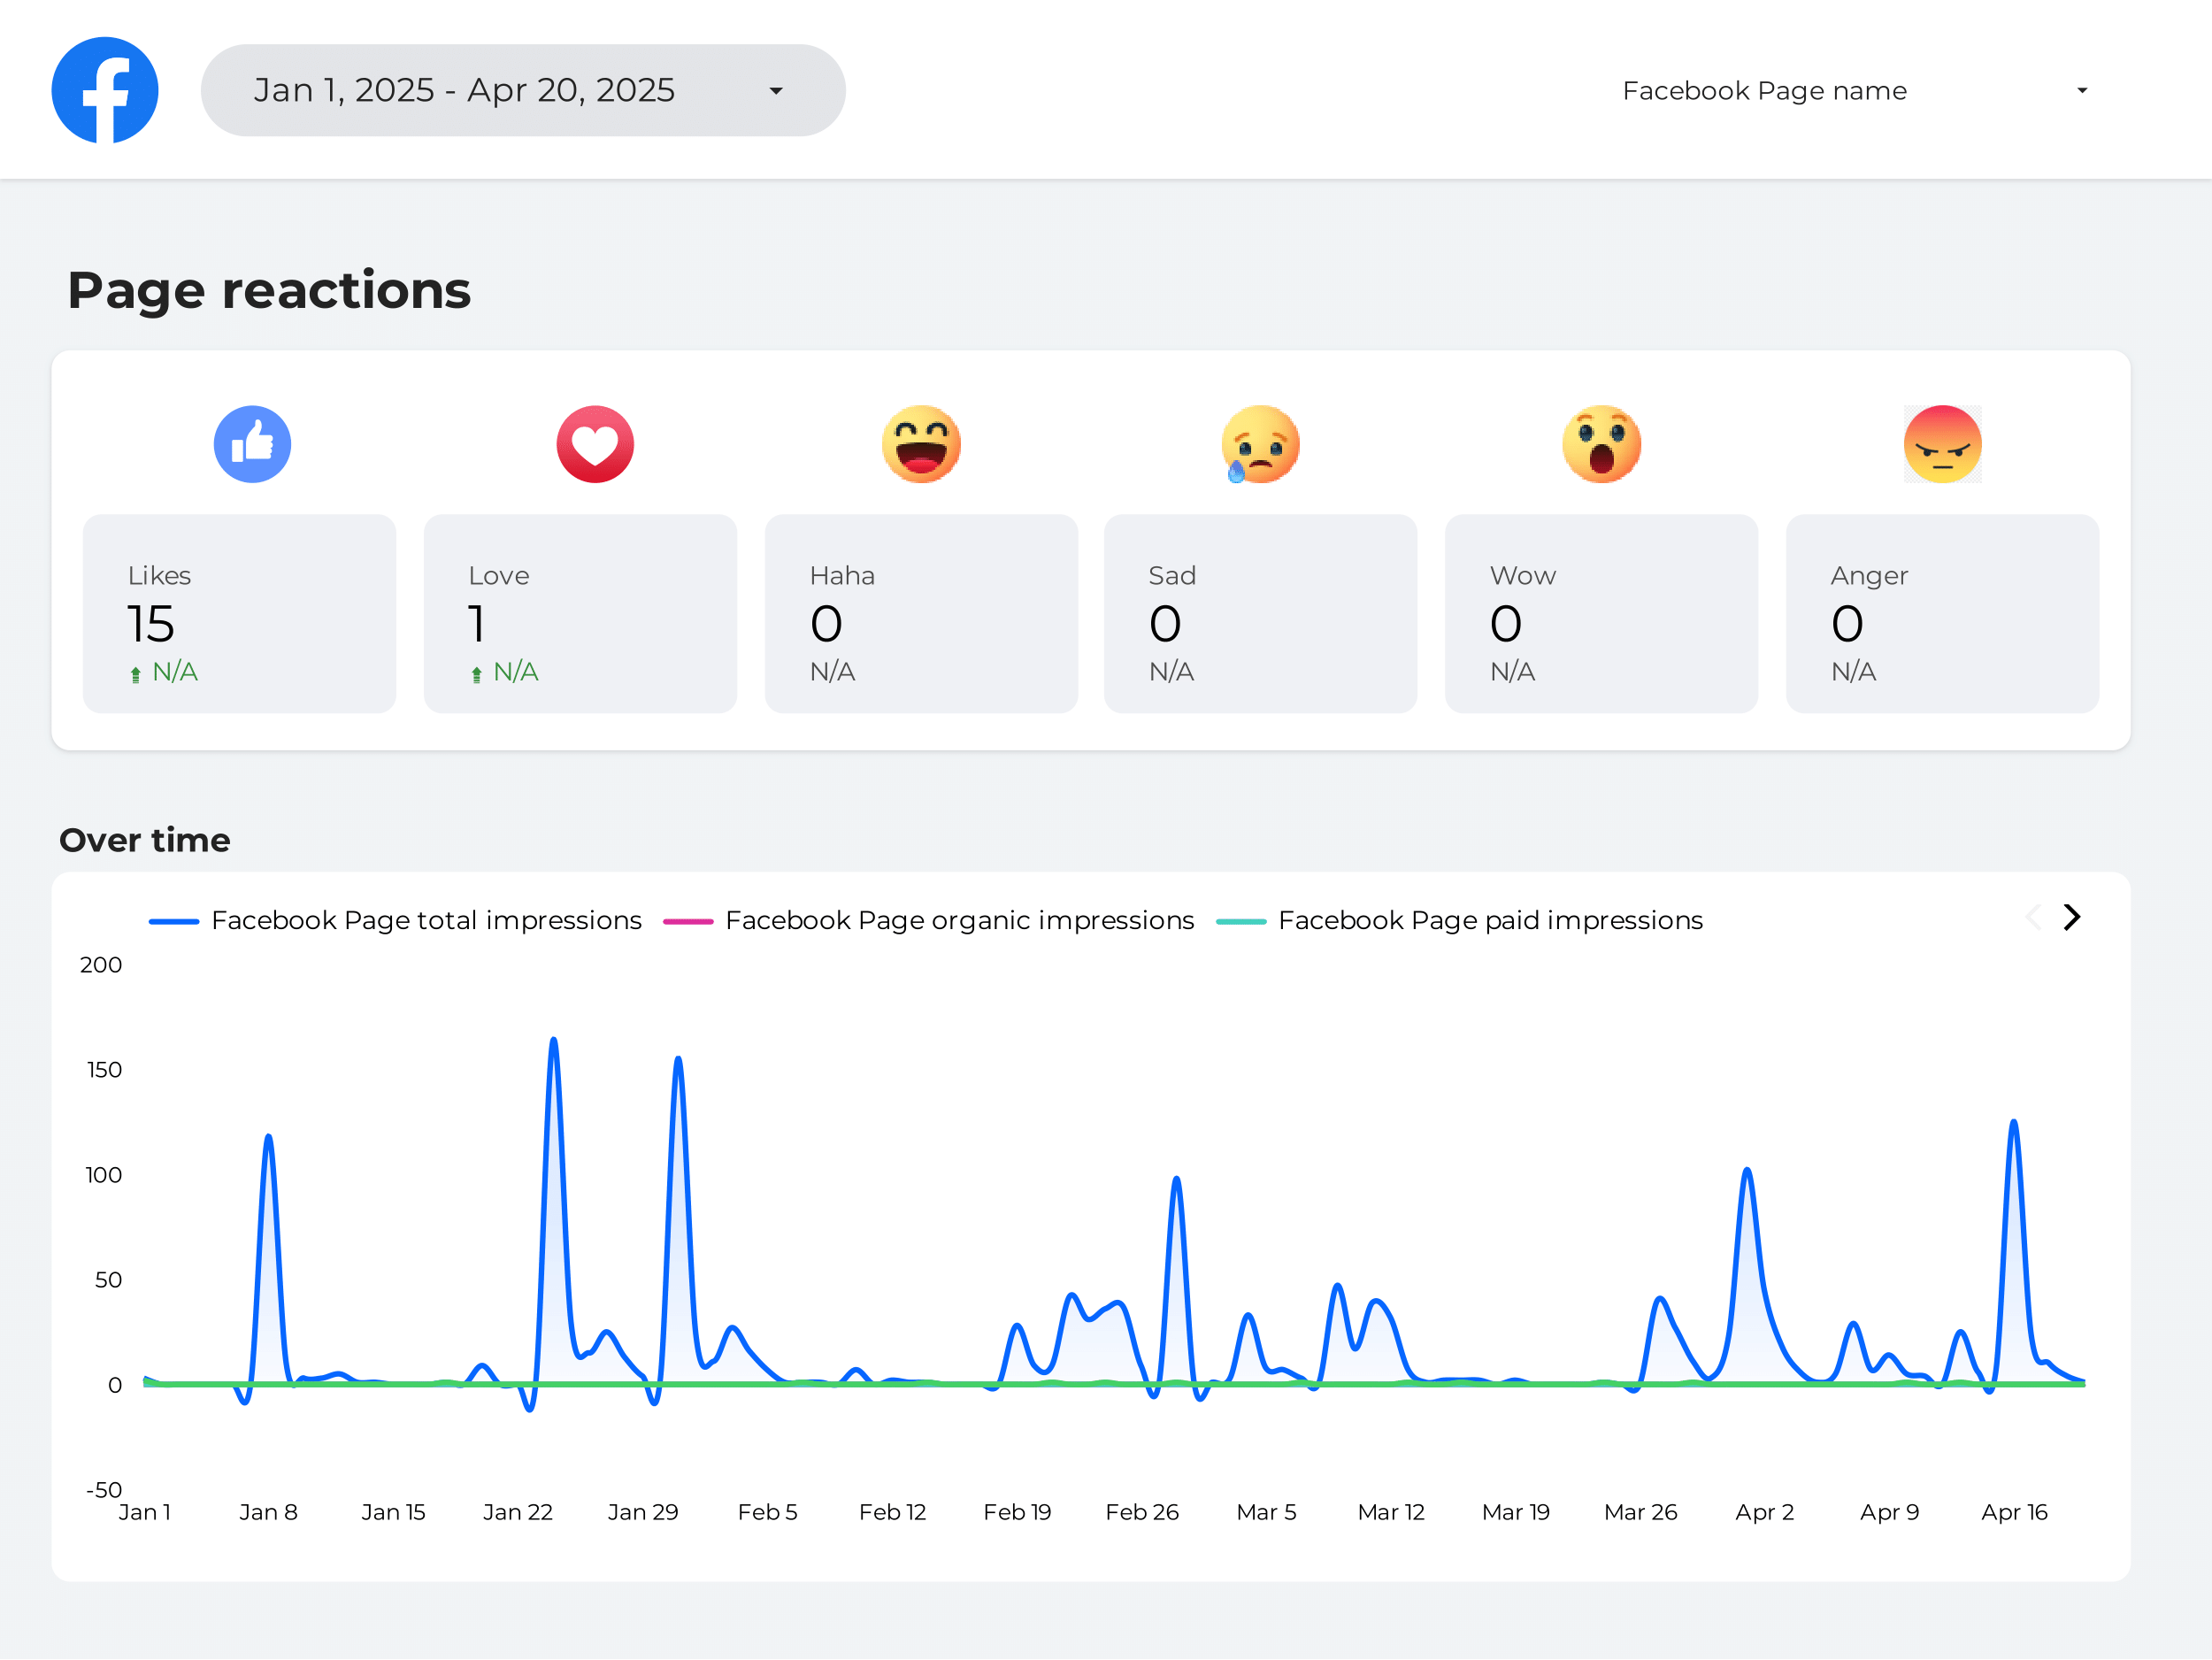The width and height of the screenshot is (2212, 1660).
Task: Click the blue thumbs-up Like reaction icon
Action: tap(252, 444)
